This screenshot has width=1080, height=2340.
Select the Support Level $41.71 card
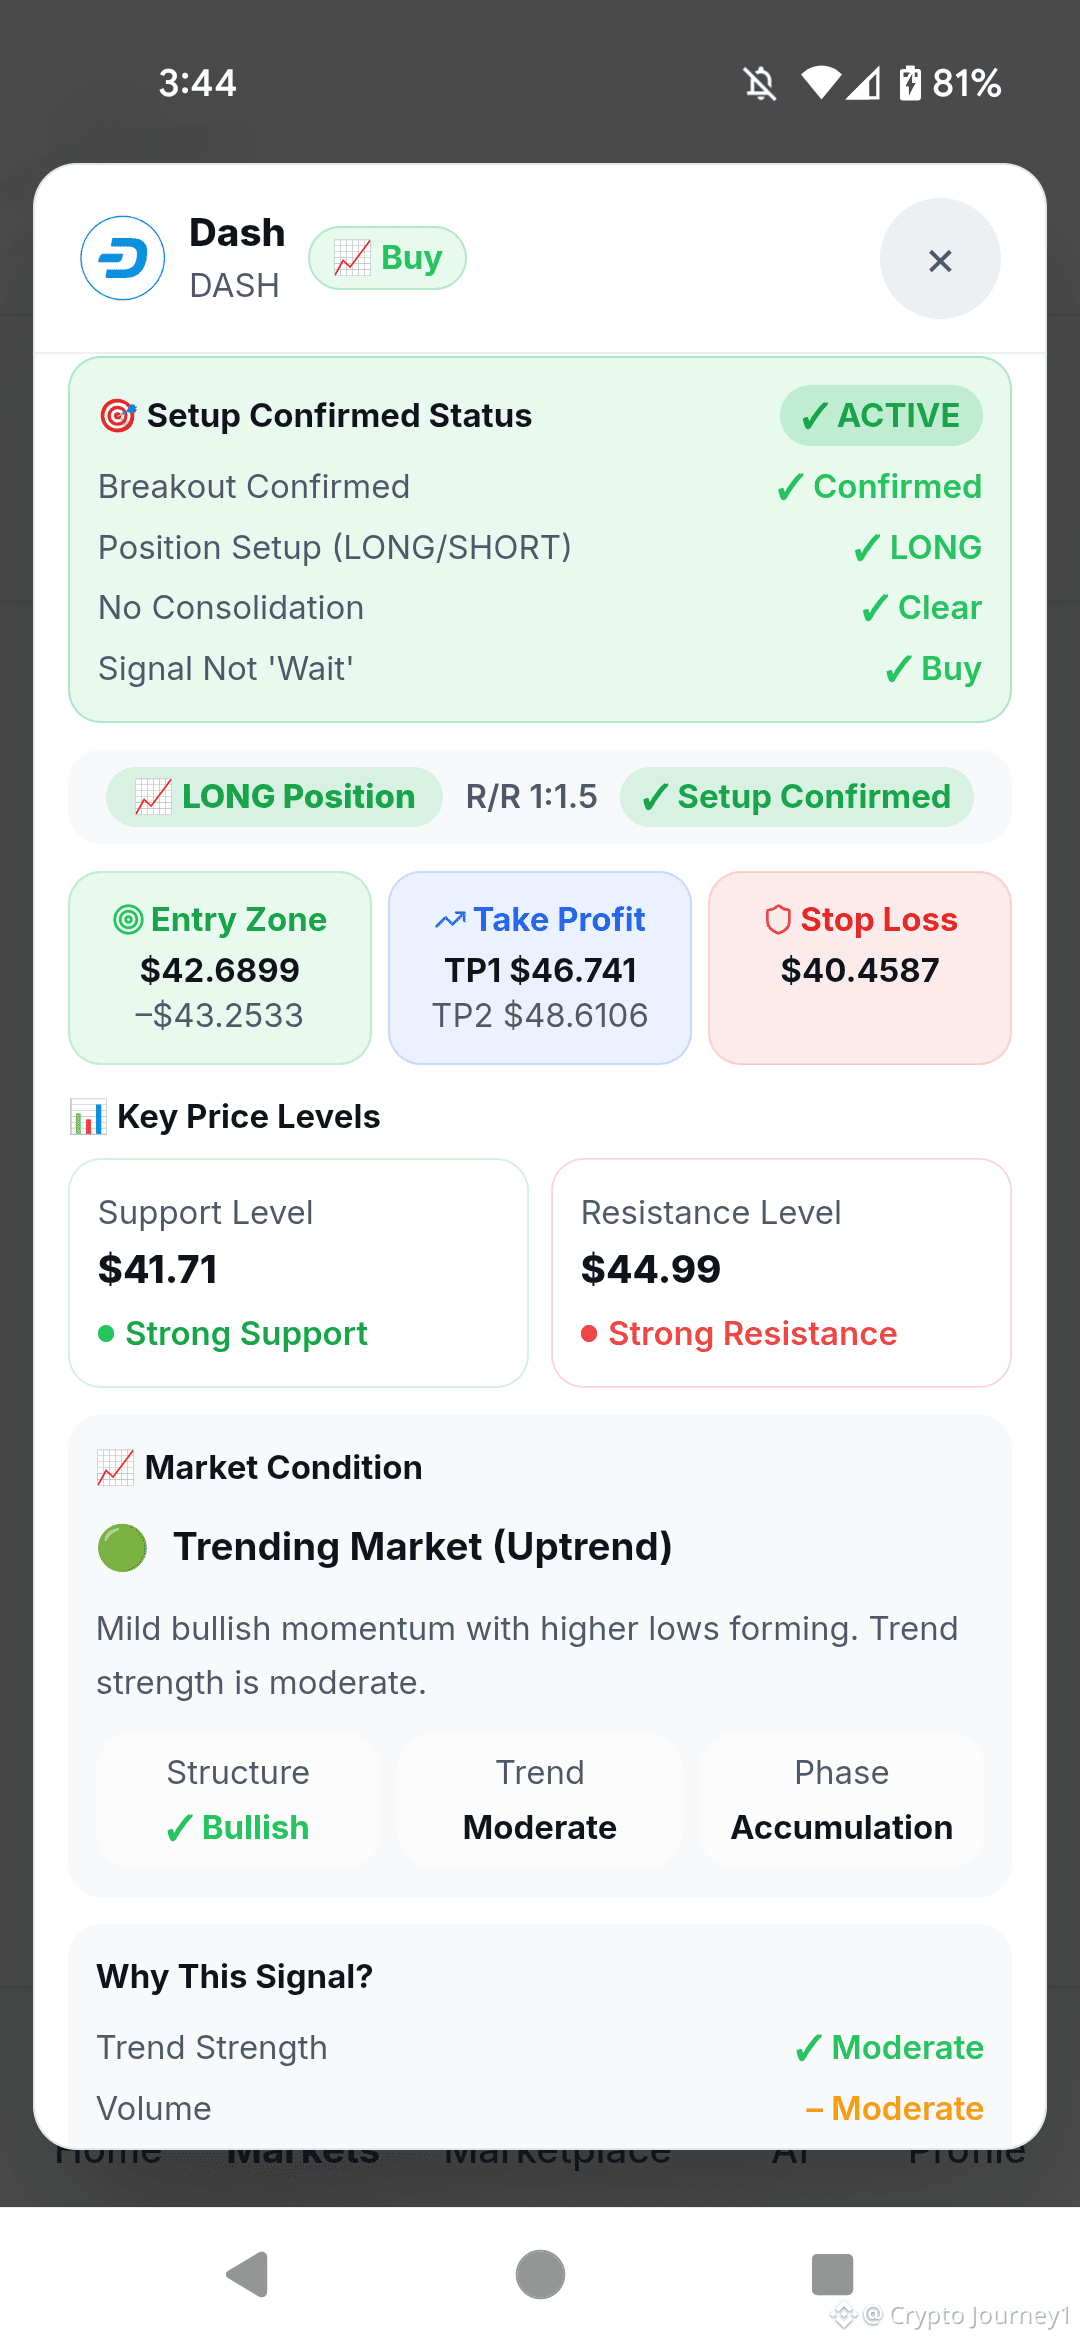pos(298,1273)
